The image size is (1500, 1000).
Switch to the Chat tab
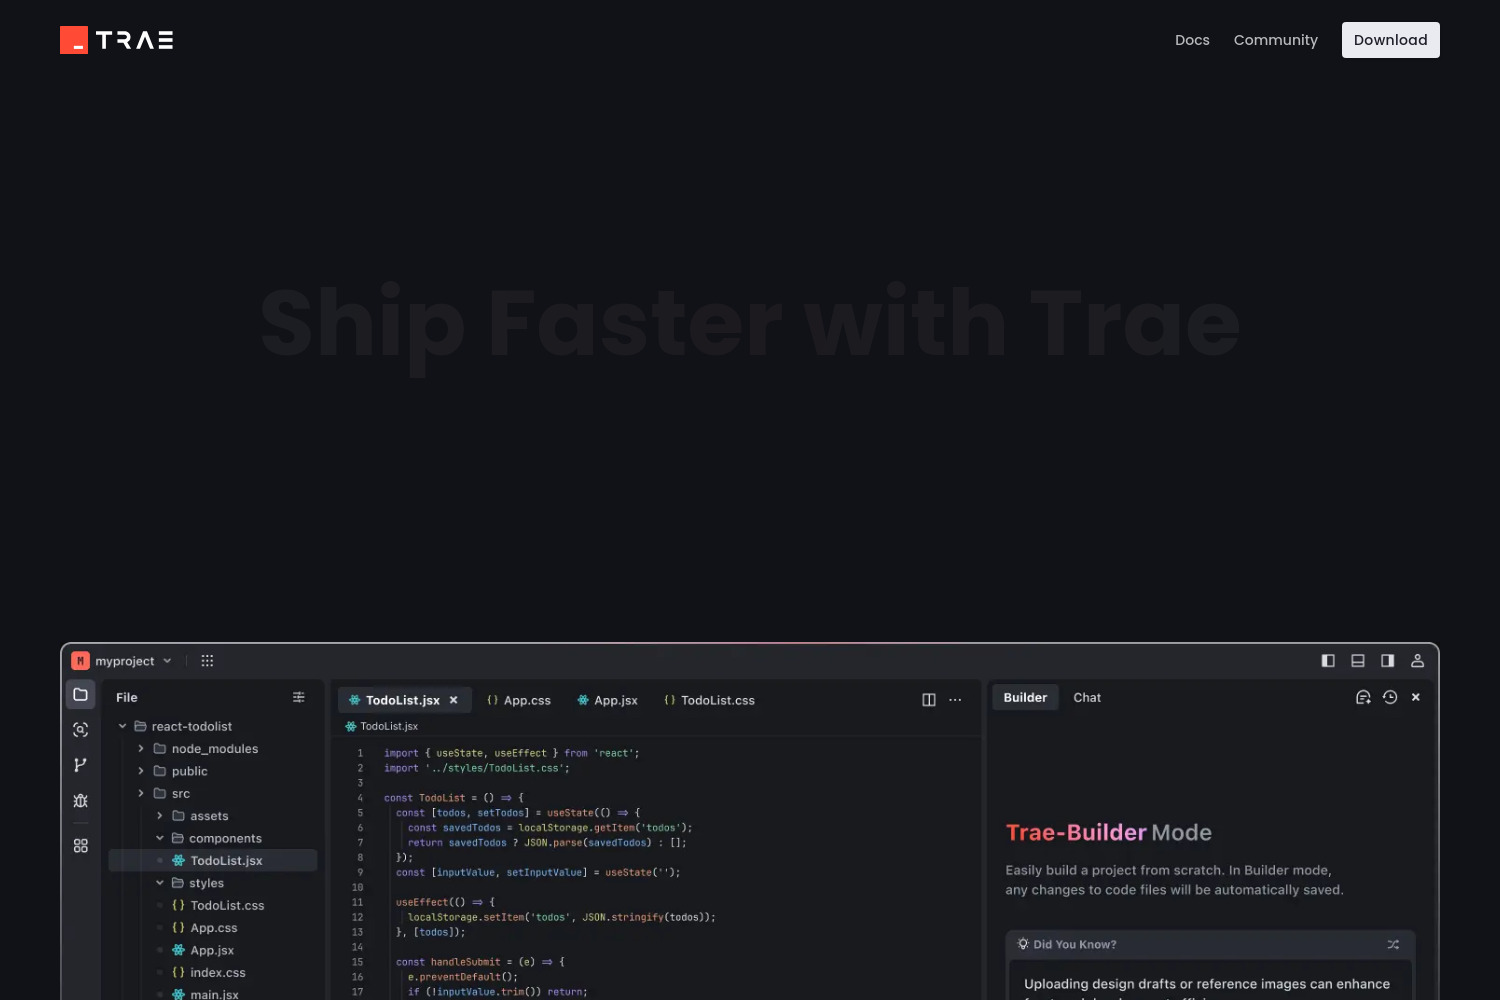tap(1087, 698)
